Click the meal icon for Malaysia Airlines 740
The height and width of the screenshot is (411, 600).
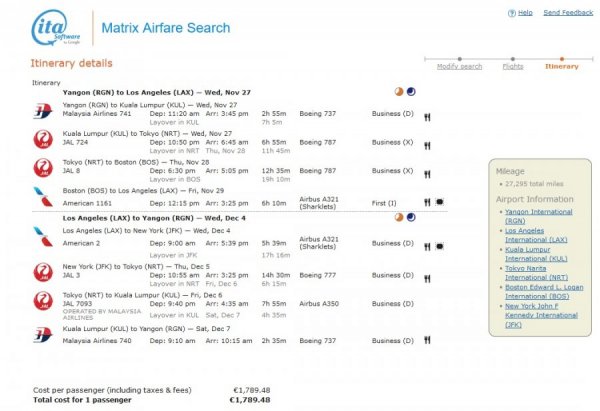pos(427,340)
